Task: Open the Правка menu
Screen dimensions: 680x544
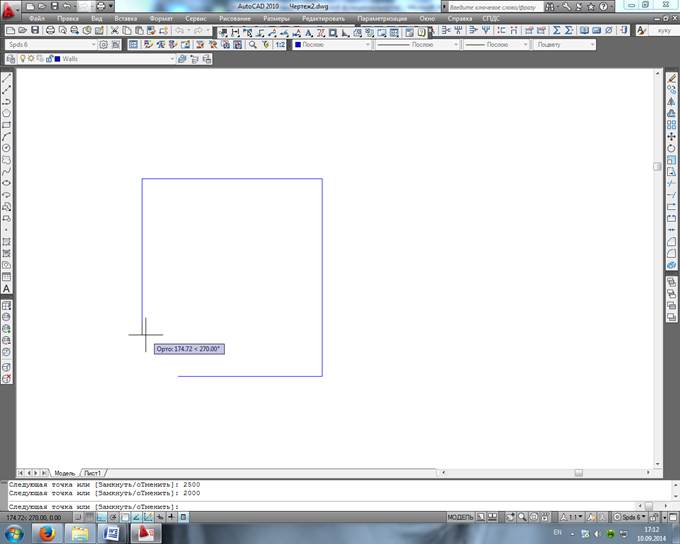Action: pos(68,19)
